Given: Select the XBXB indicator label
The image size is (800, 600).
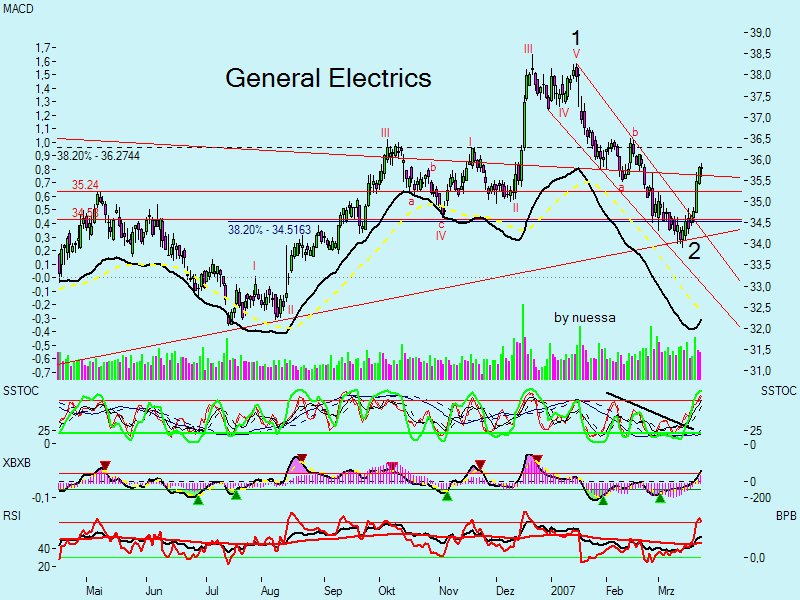Looking at the screenshot, I should [17, 463].
